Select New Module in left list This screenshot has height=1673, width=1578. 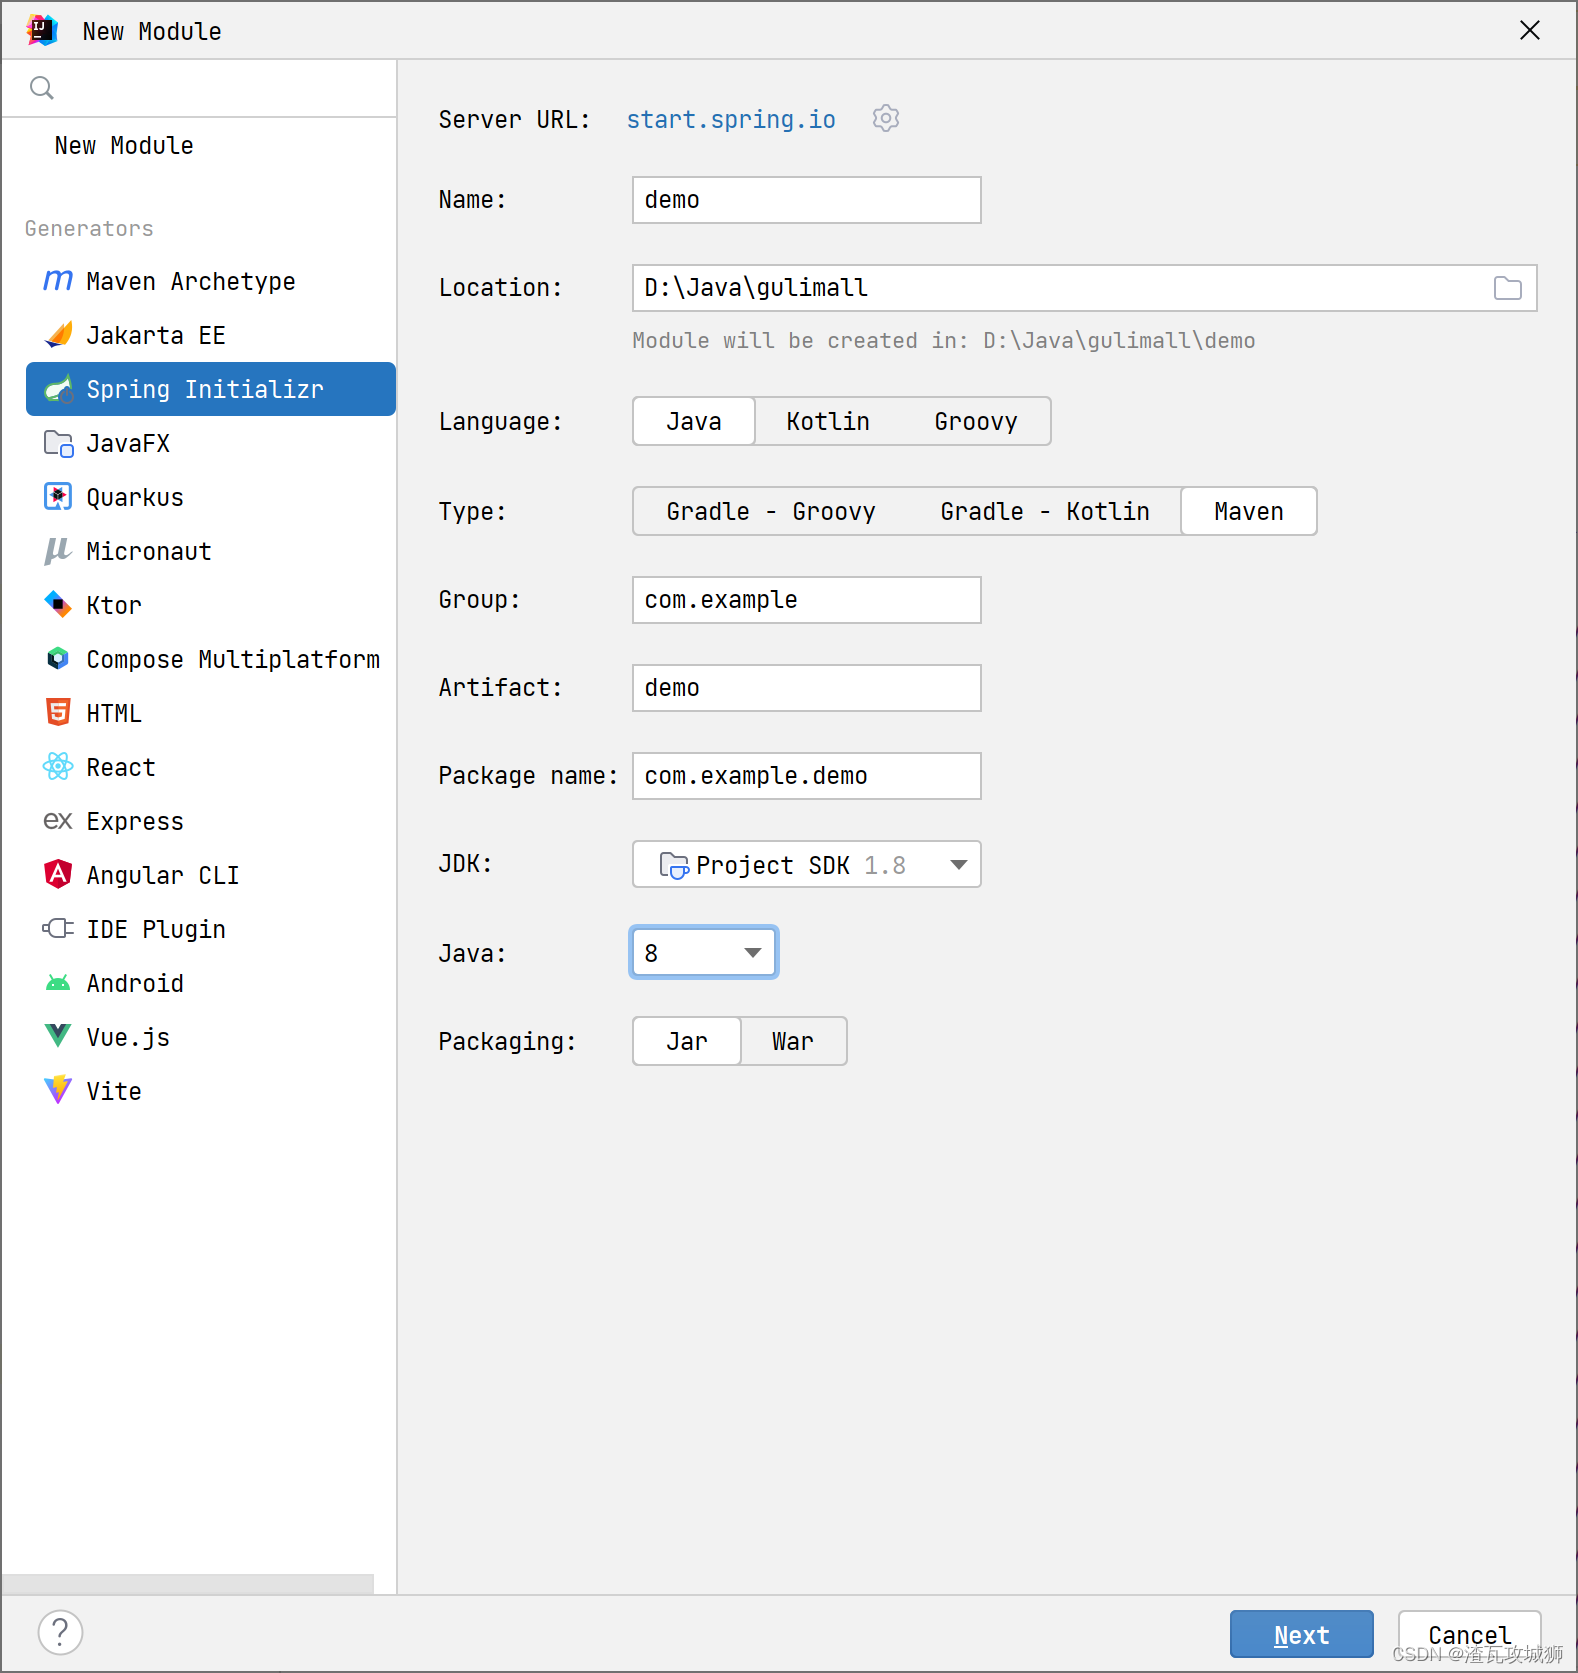124,146
